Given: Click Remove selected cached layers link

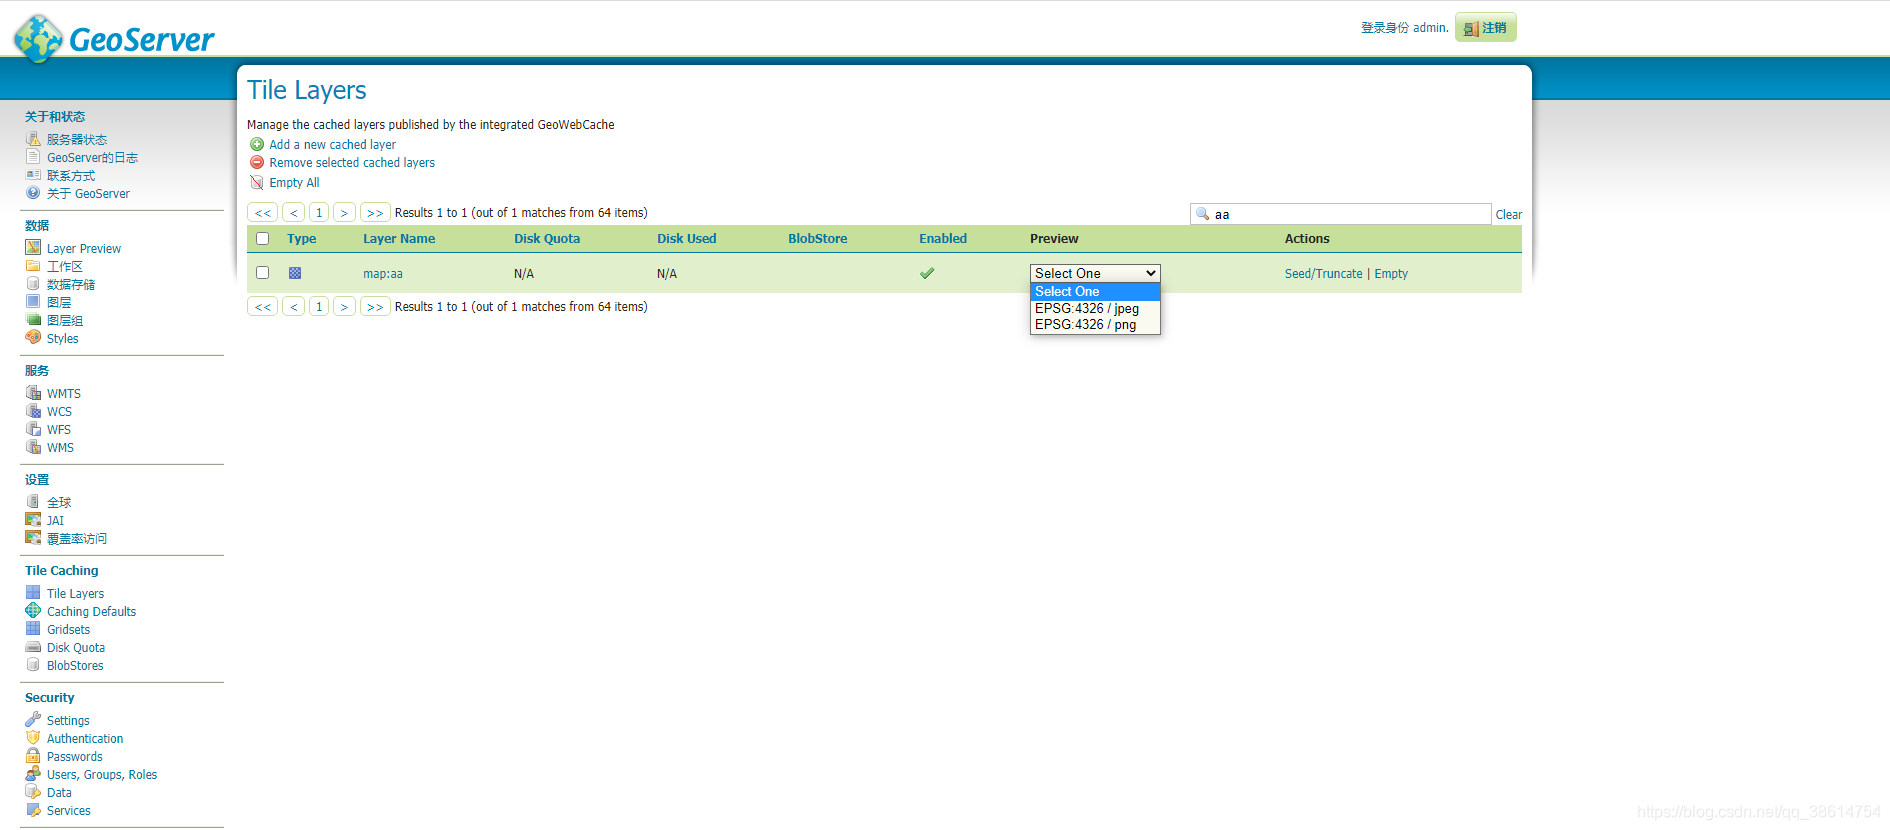Looking at the screenshot, I should [x=352, y=162].
